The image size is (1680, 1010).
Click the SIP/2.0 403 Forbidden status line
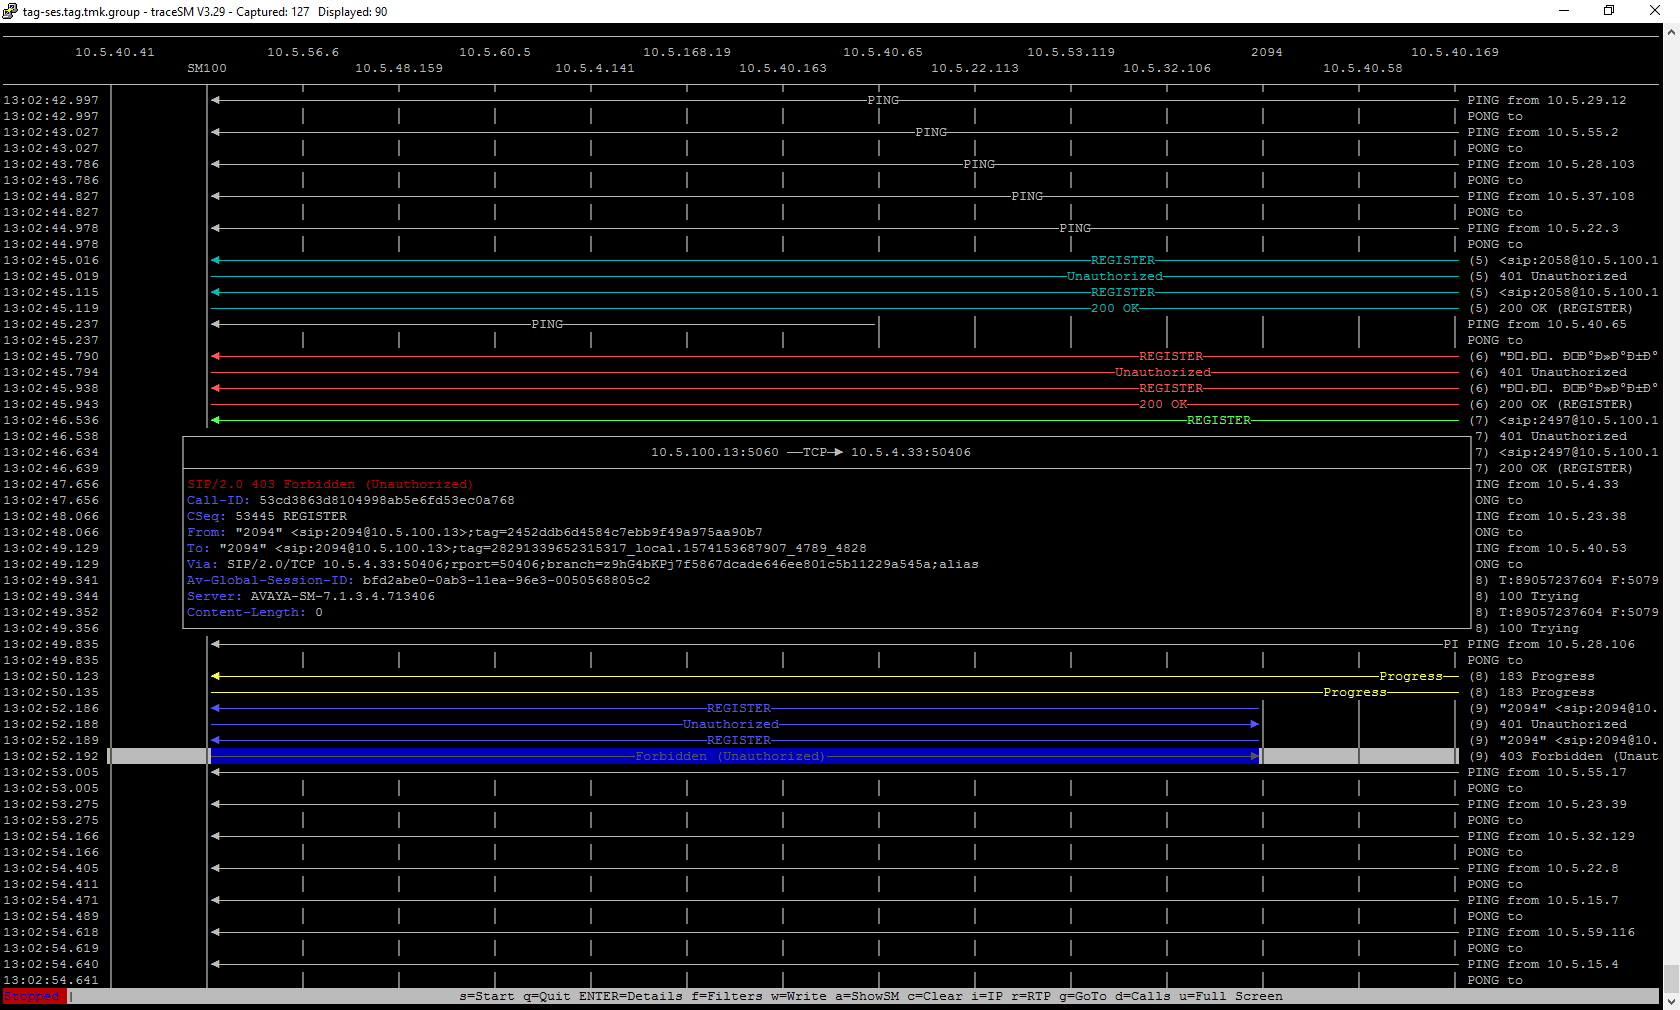click(330, 484)
